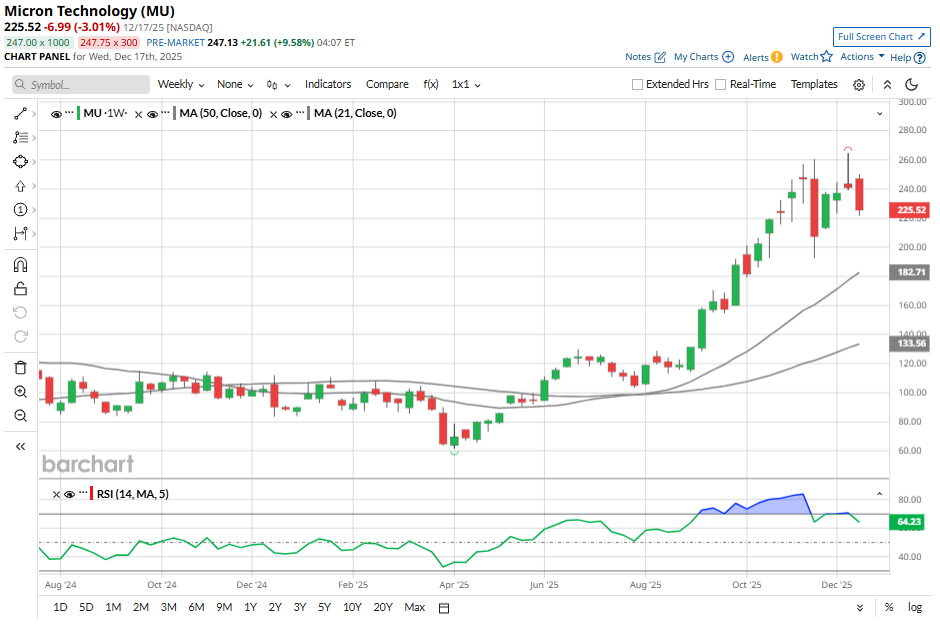Open the calendar date range icon
The height and width of the screenshot is (630, 940).
(444, 607)
